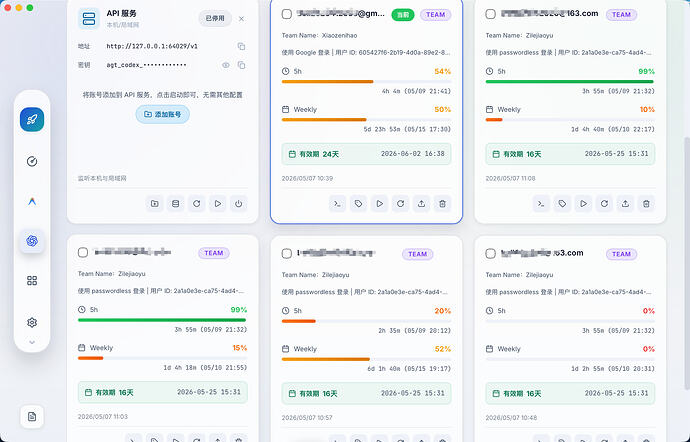Click the '15%' Weekly percentage
This screenshot has width=690, height=442.
coord(239,348)
